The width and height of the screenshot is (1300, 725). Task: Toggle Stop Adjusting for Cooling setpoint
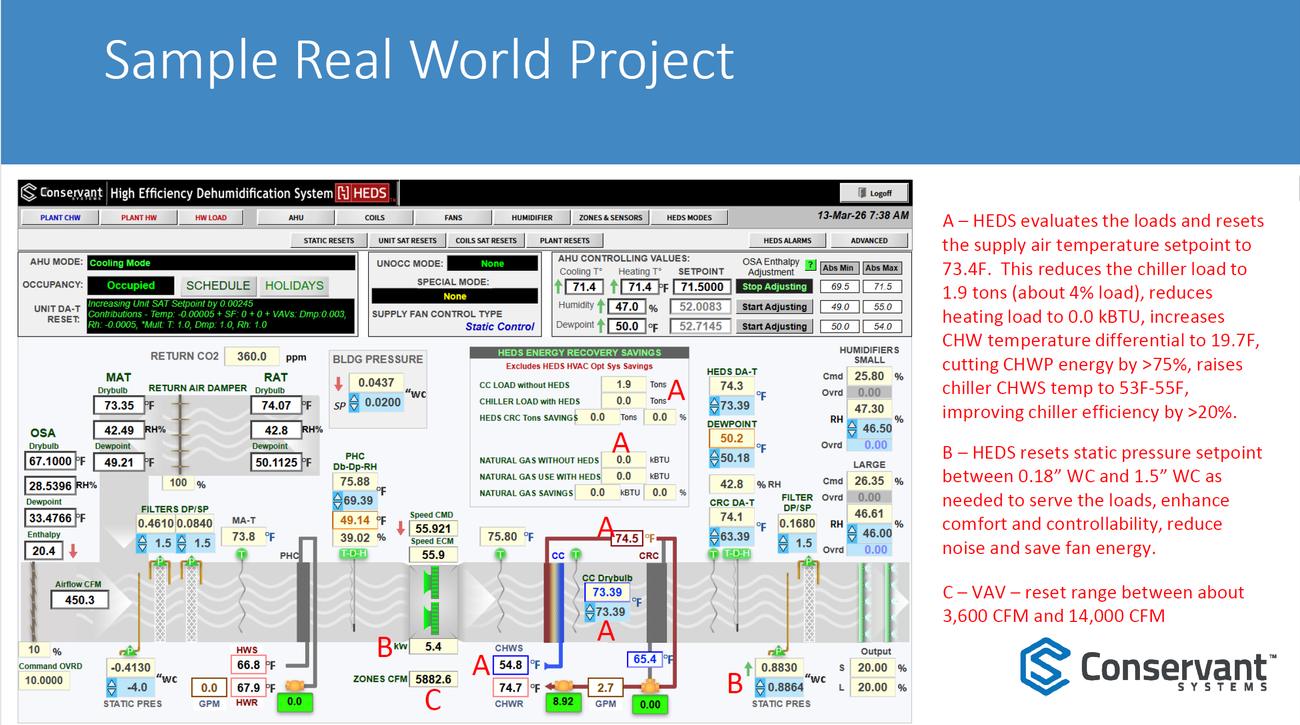point(772,287)
